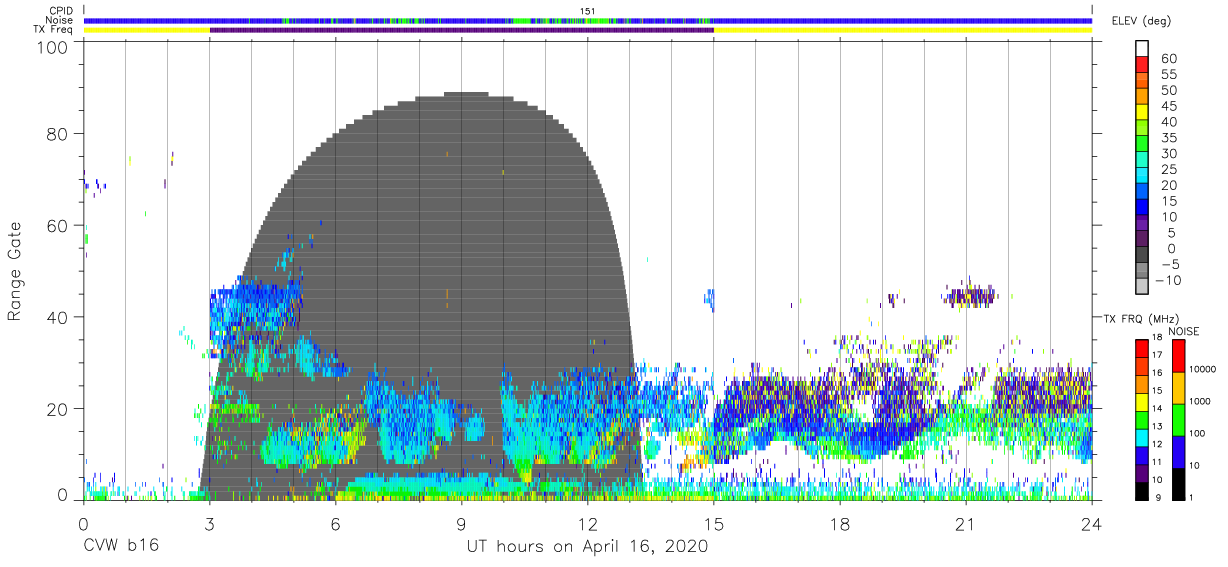Click the 20 tick on Range Gate axis
The image size is (1228, 567).
(x=58, y=408)
